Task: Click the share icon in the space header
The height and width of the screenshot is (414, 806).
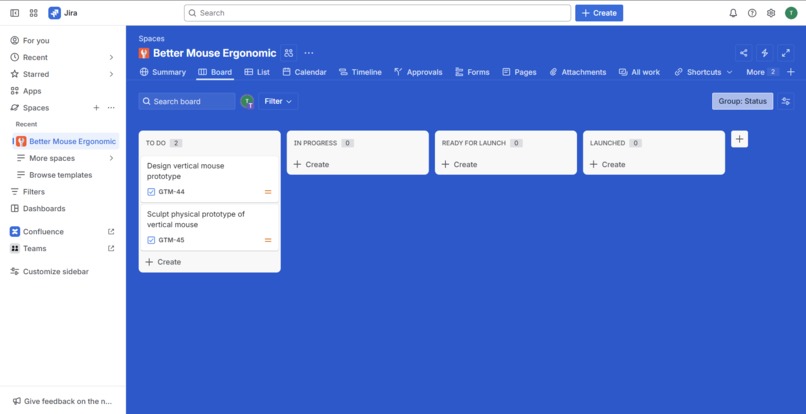Action: click(x=743, y=52)
